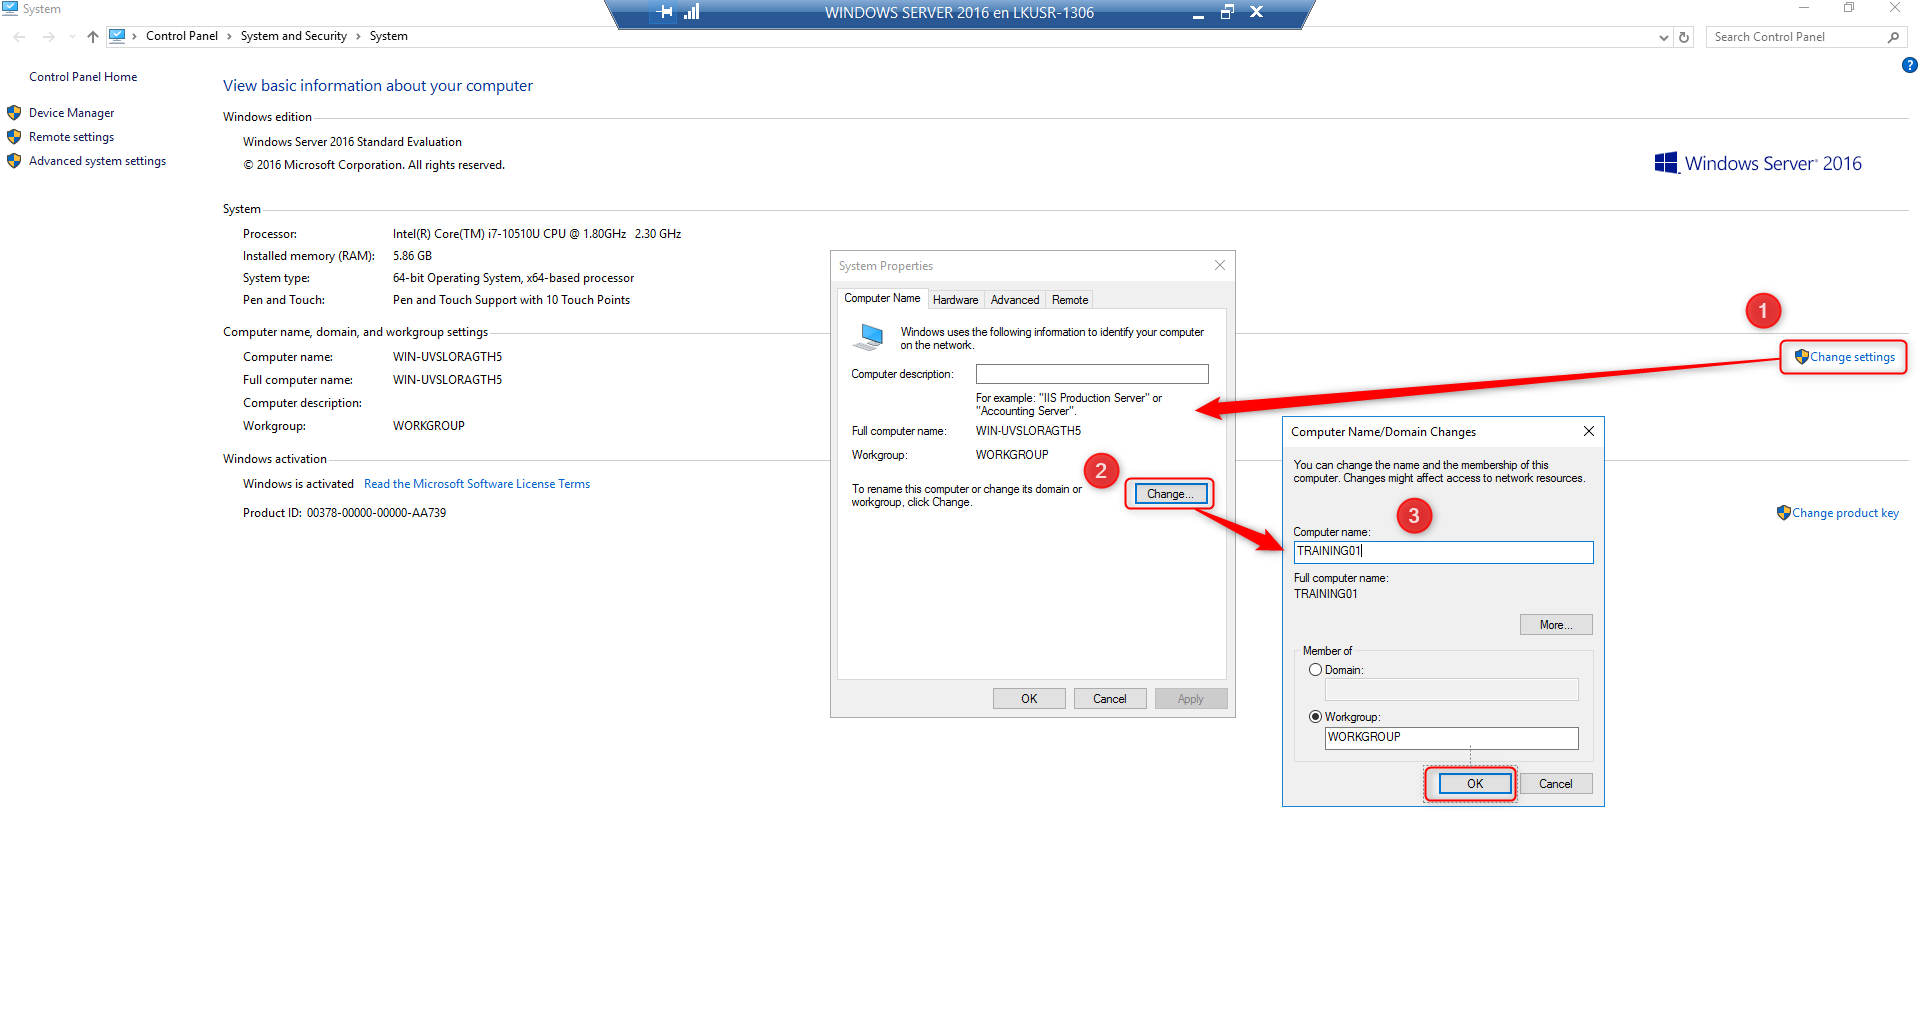Viewport: 1920px width, 1036px height.
Task: Expand the chevron after Control Panel breadcrumb
Action: [229, 36]
